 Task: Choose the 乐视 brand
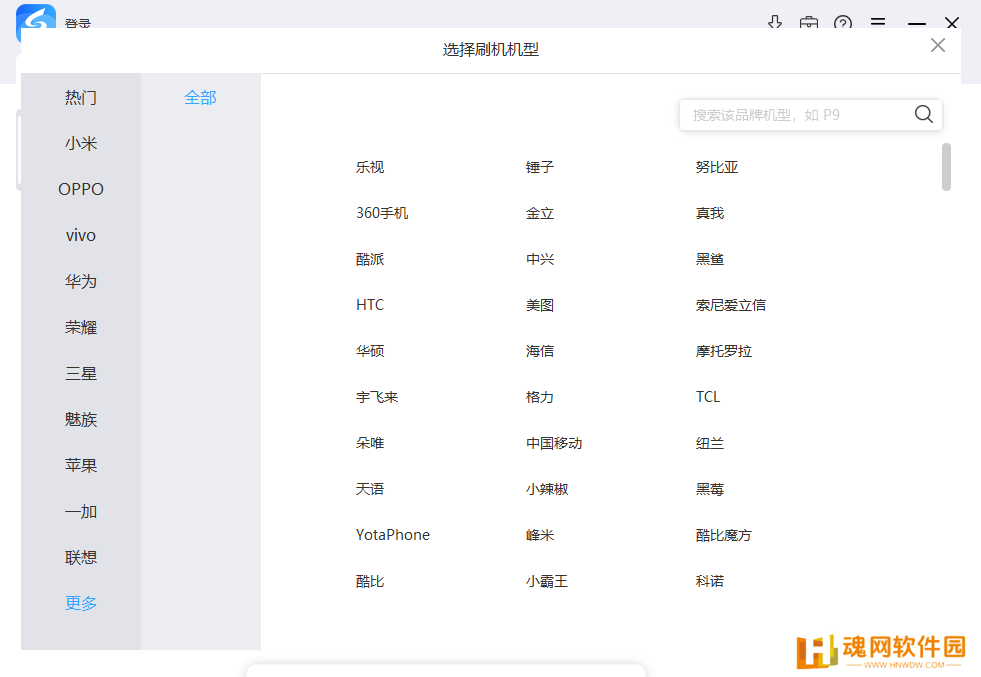pos(370,167)
